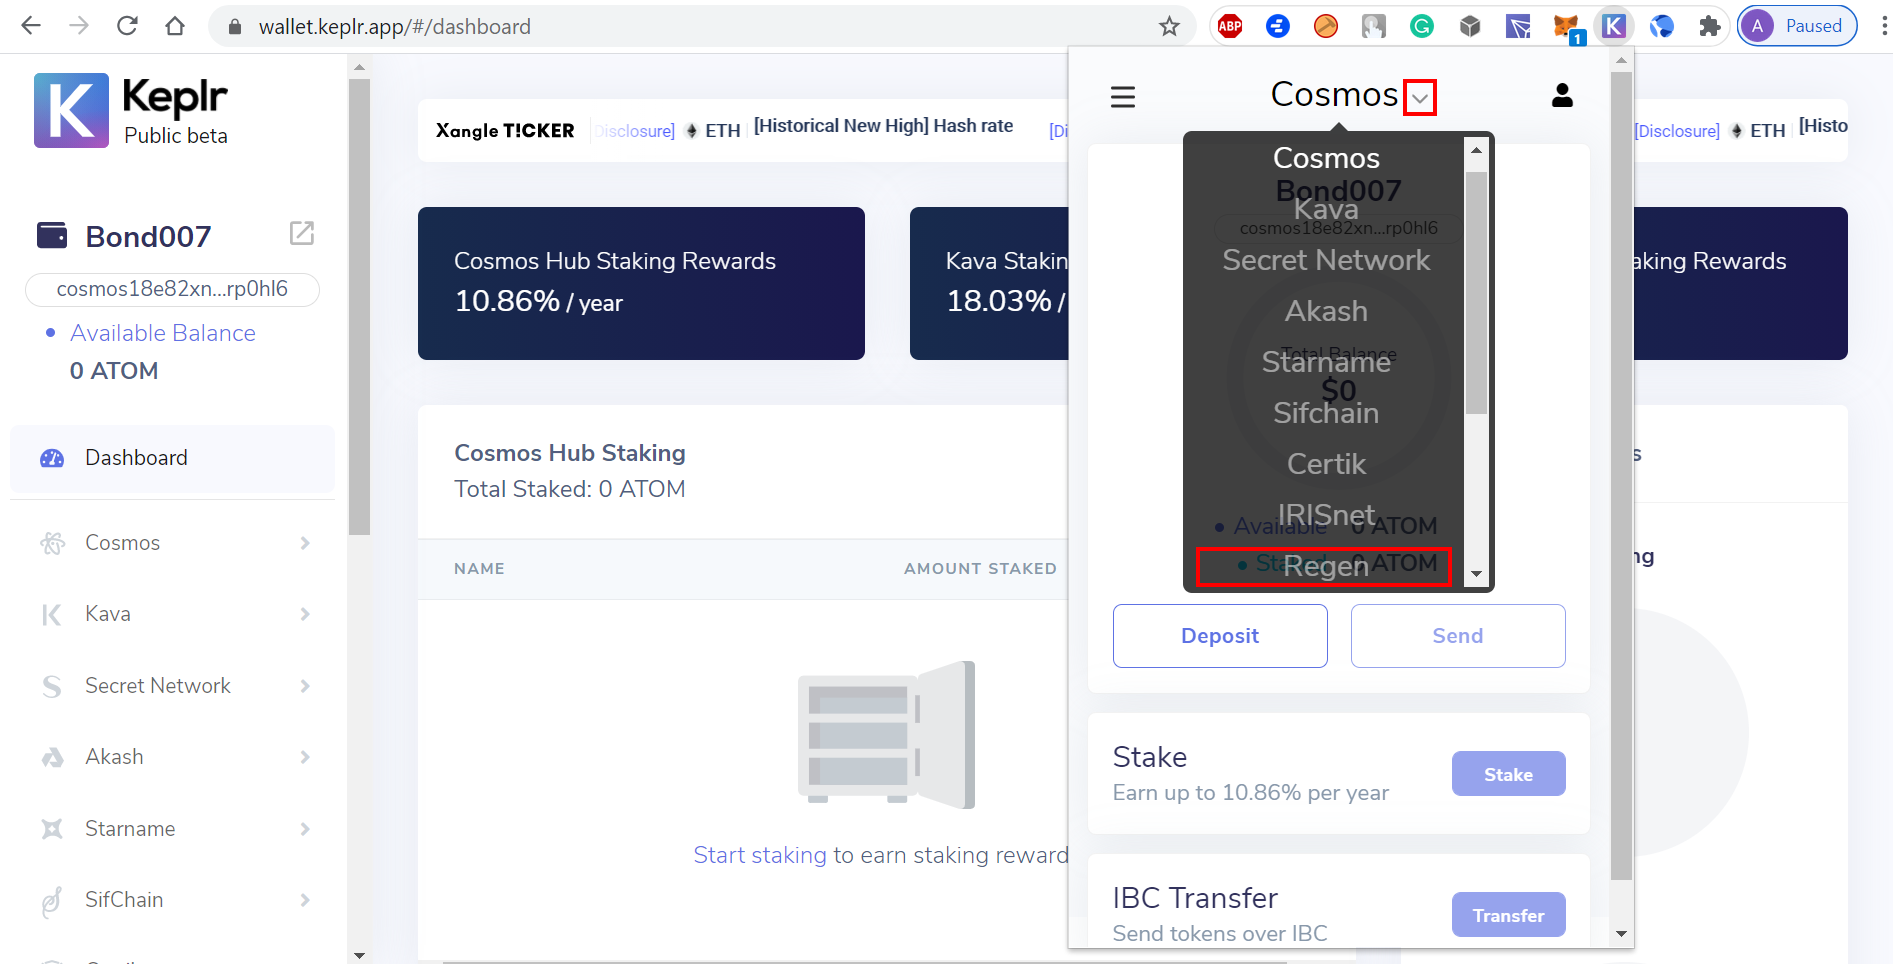The height and width of the screenshot is (964, 1893).
Task: Open Keplr extension in toolbar
Action: point(1613,27)
